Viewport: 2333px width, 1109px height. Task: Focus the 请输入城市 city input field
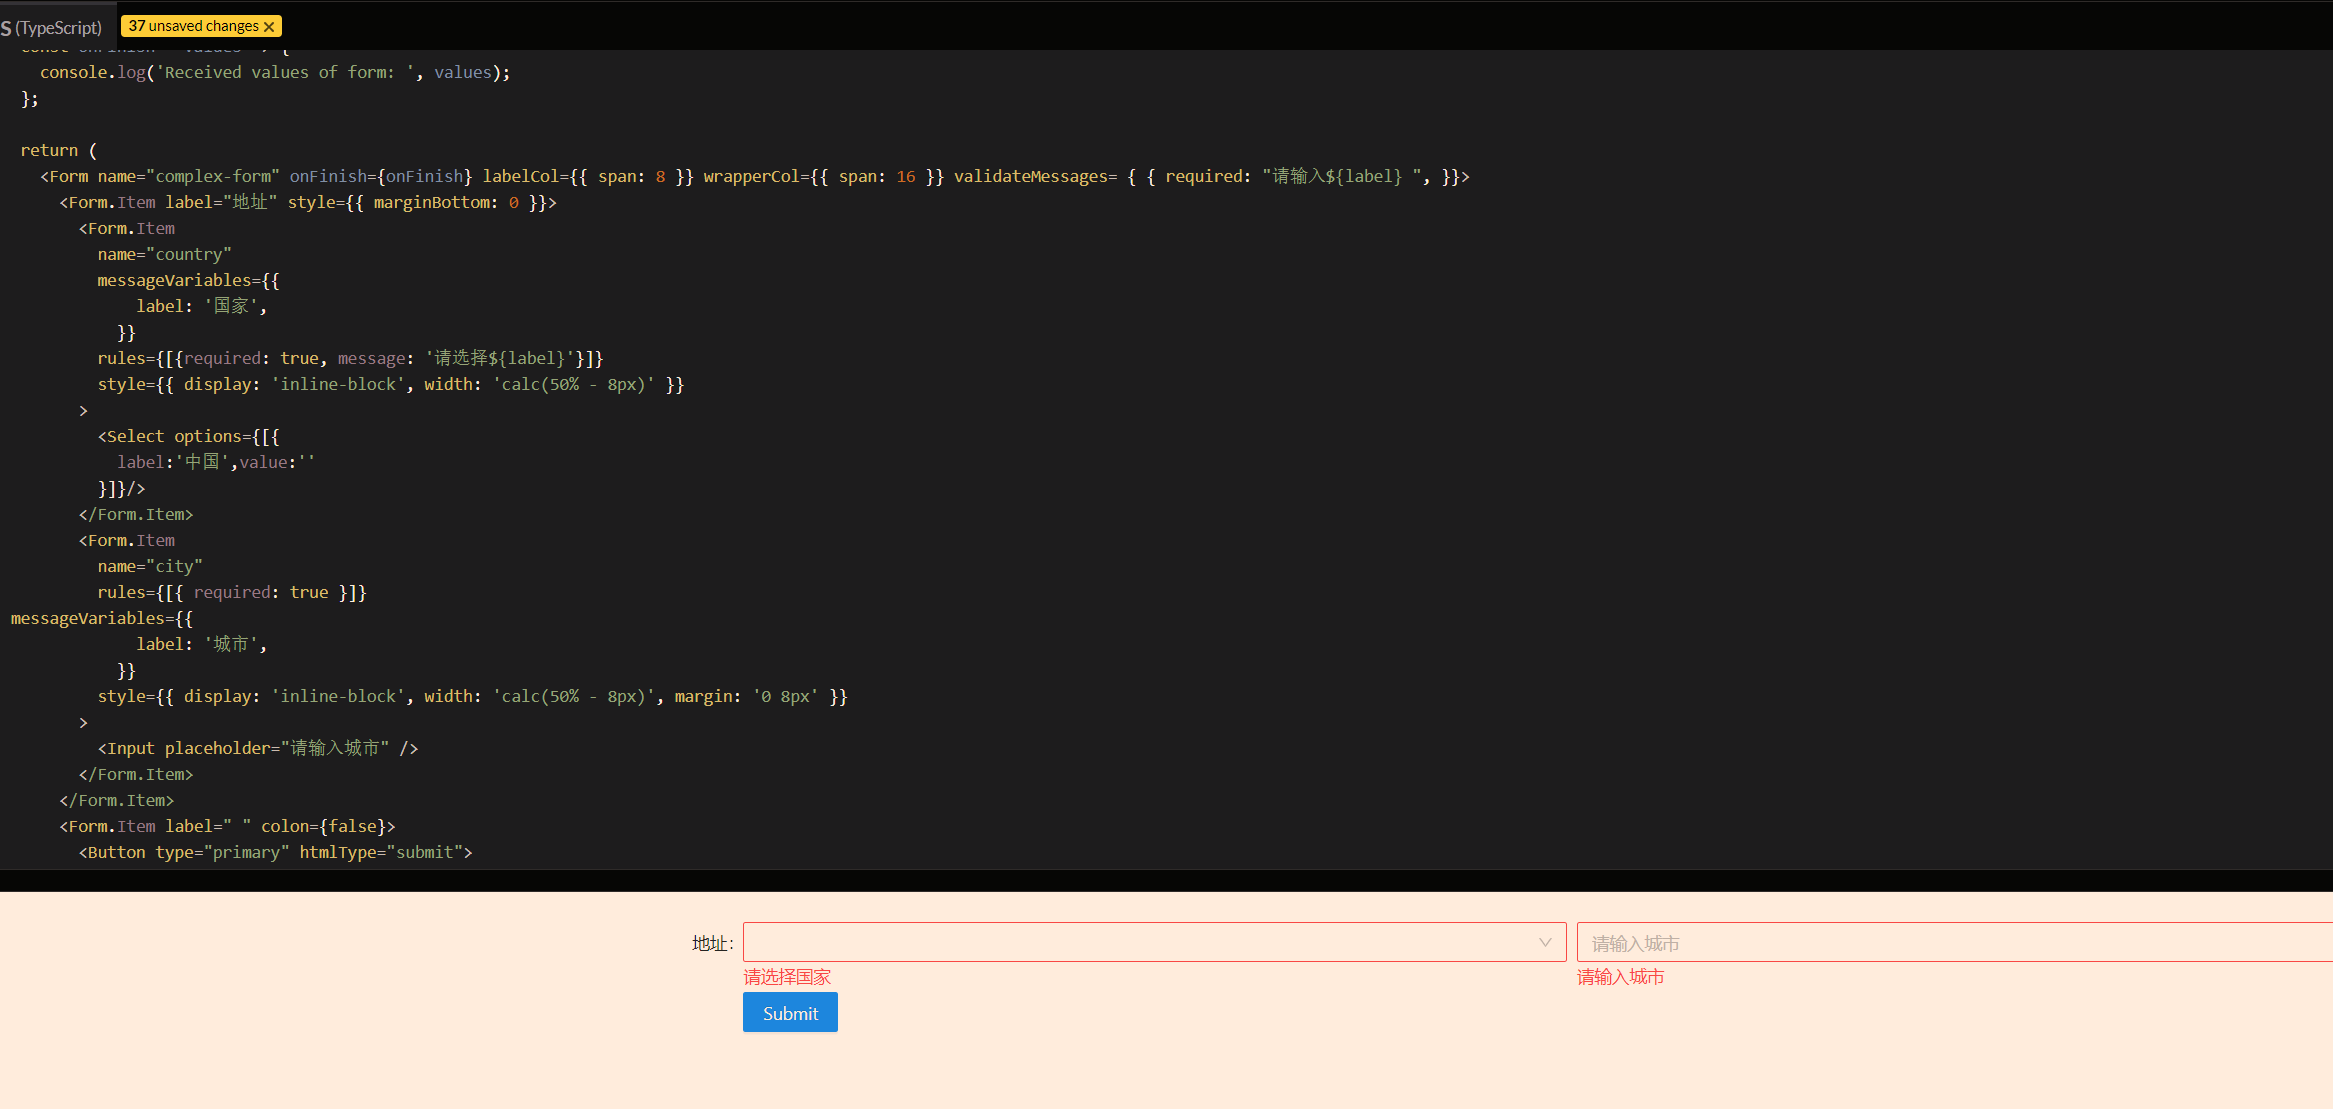[1950, 943]
